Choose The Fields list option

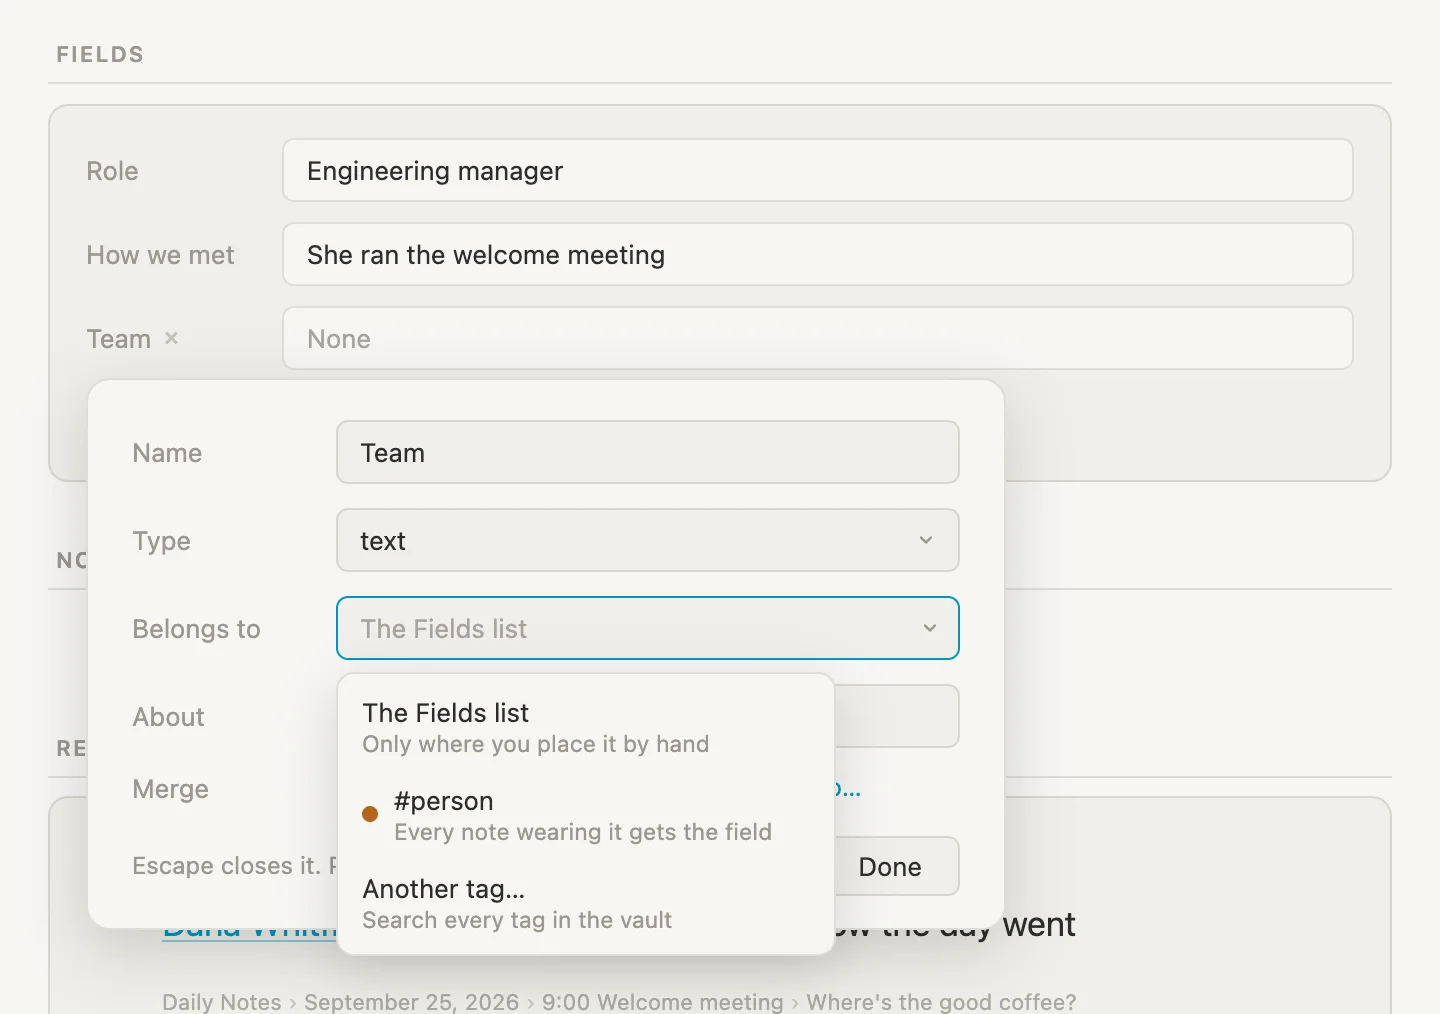click(x=586, y=727)
